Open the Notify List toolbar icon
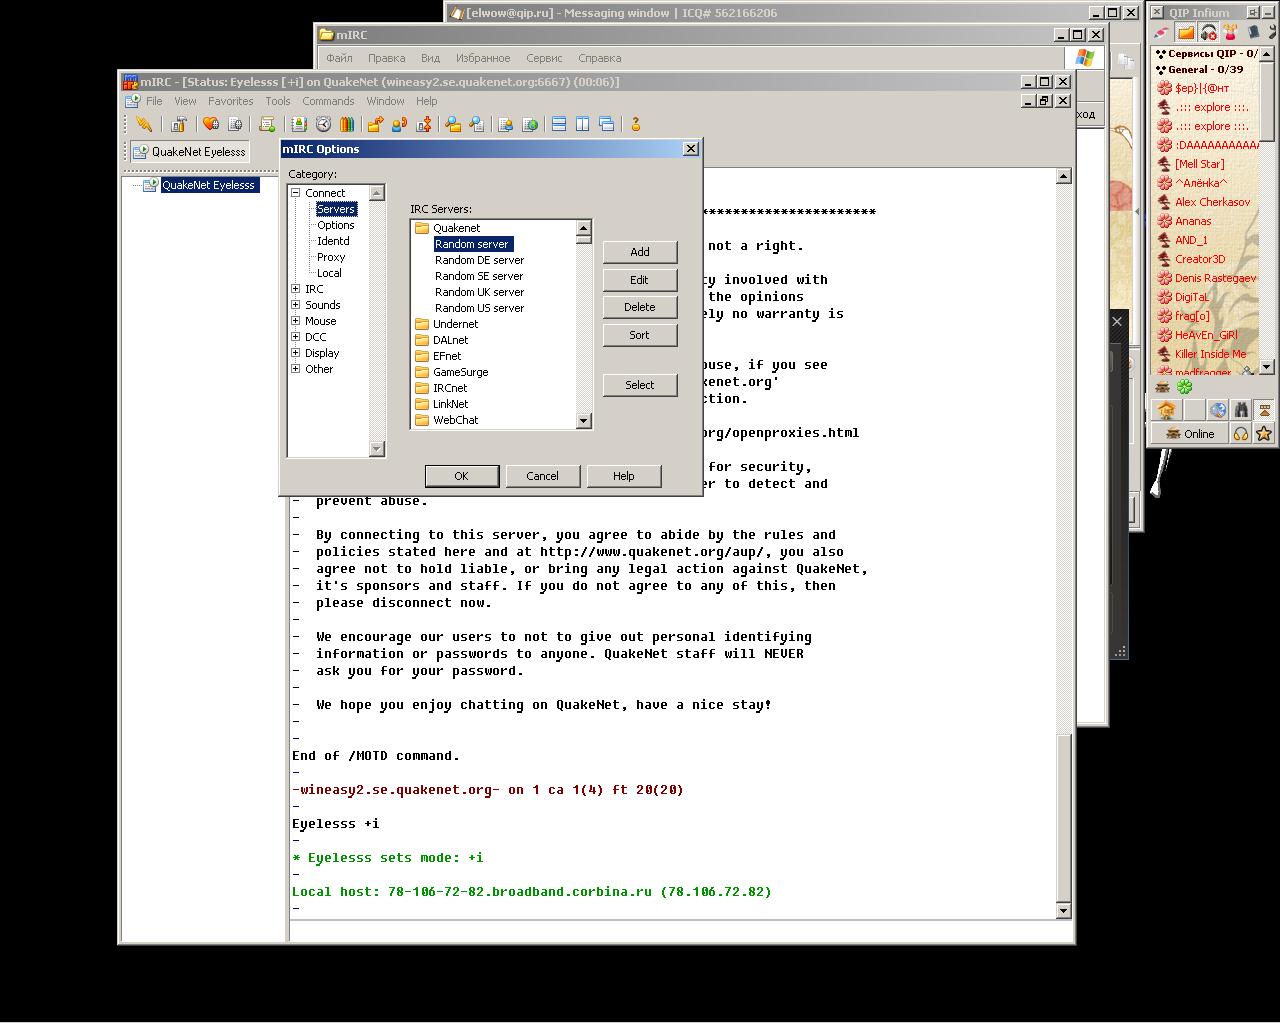 coord(506,124)
